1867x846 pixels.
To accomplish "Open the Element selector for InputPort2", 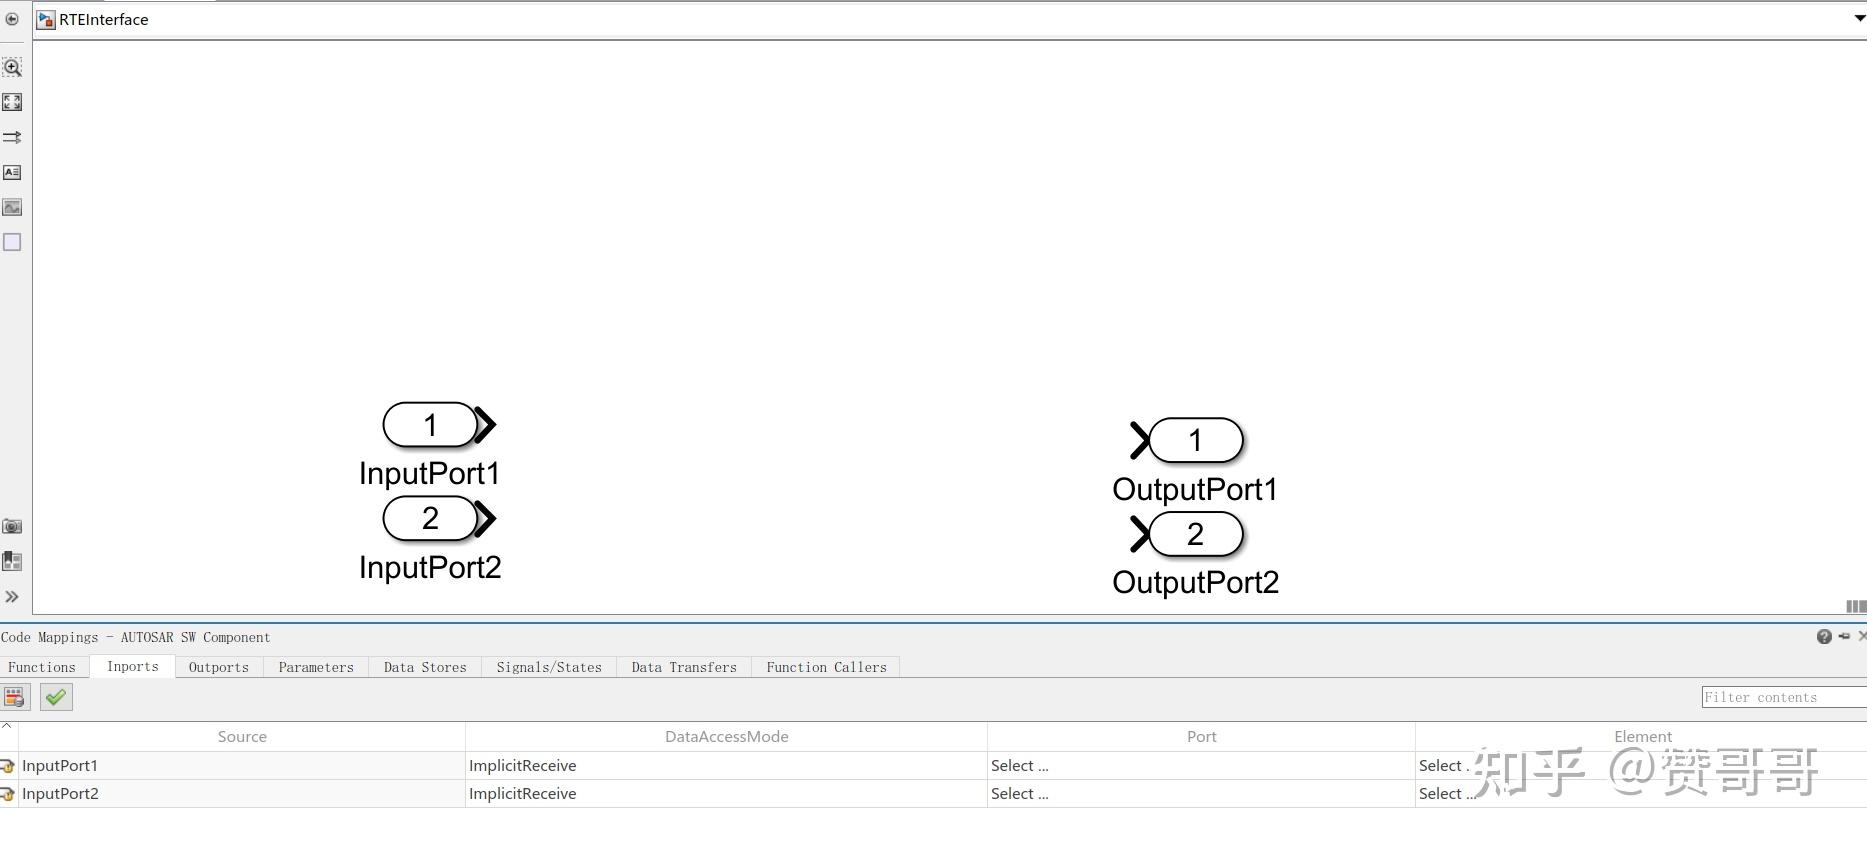I will [x=1642, y=794].
